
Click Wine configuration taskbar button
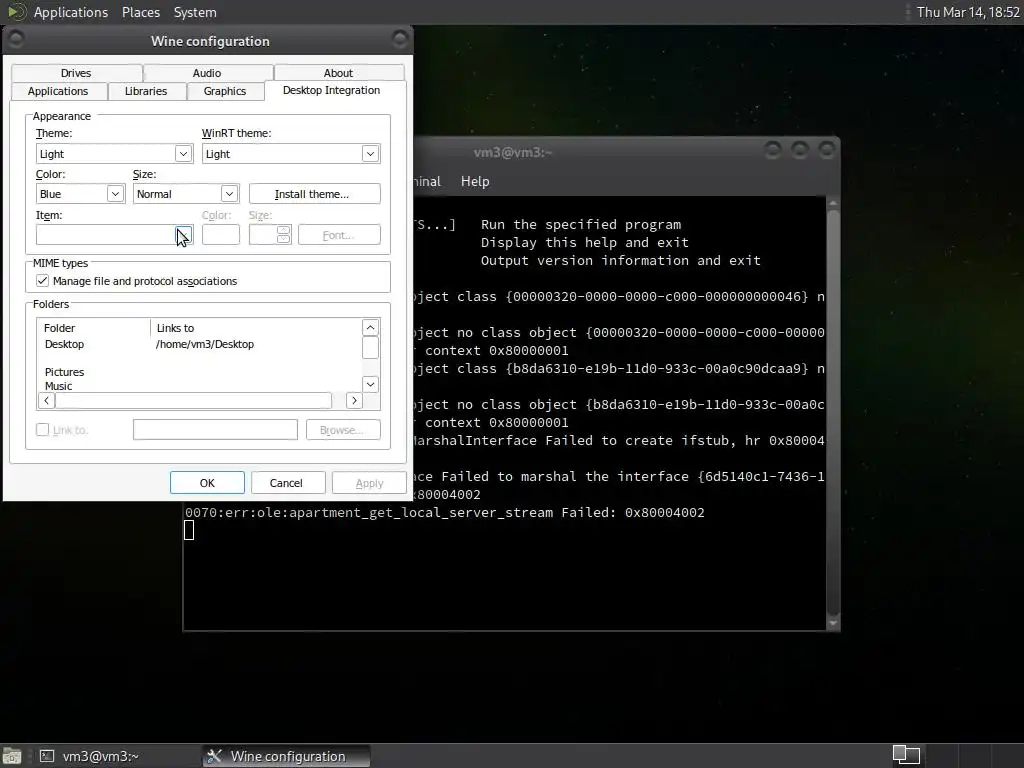tap(287, 756)
